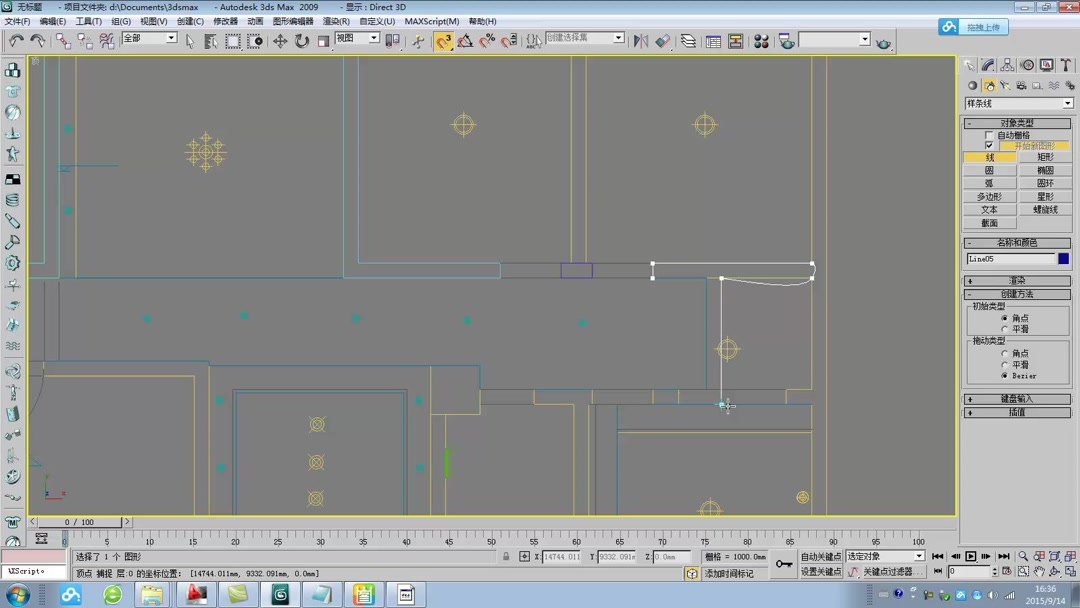Open the Mirror tool
This screenshot has width=1080, height=608.
641,40
